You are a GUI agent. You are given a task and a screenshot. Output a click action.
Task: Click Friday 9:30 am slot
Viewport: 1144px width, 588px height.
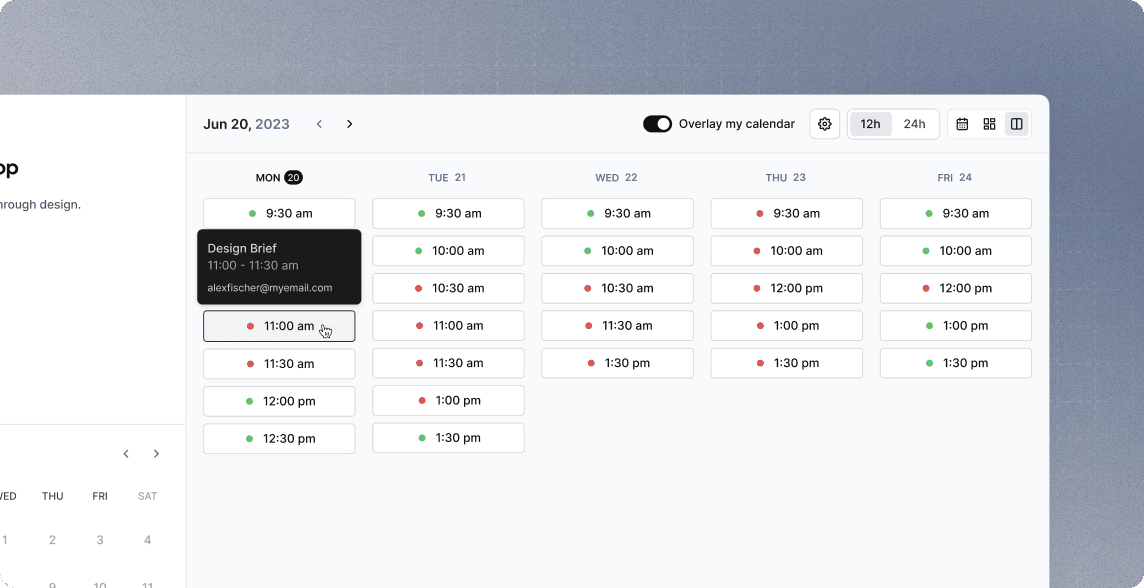tap(956, 213)
